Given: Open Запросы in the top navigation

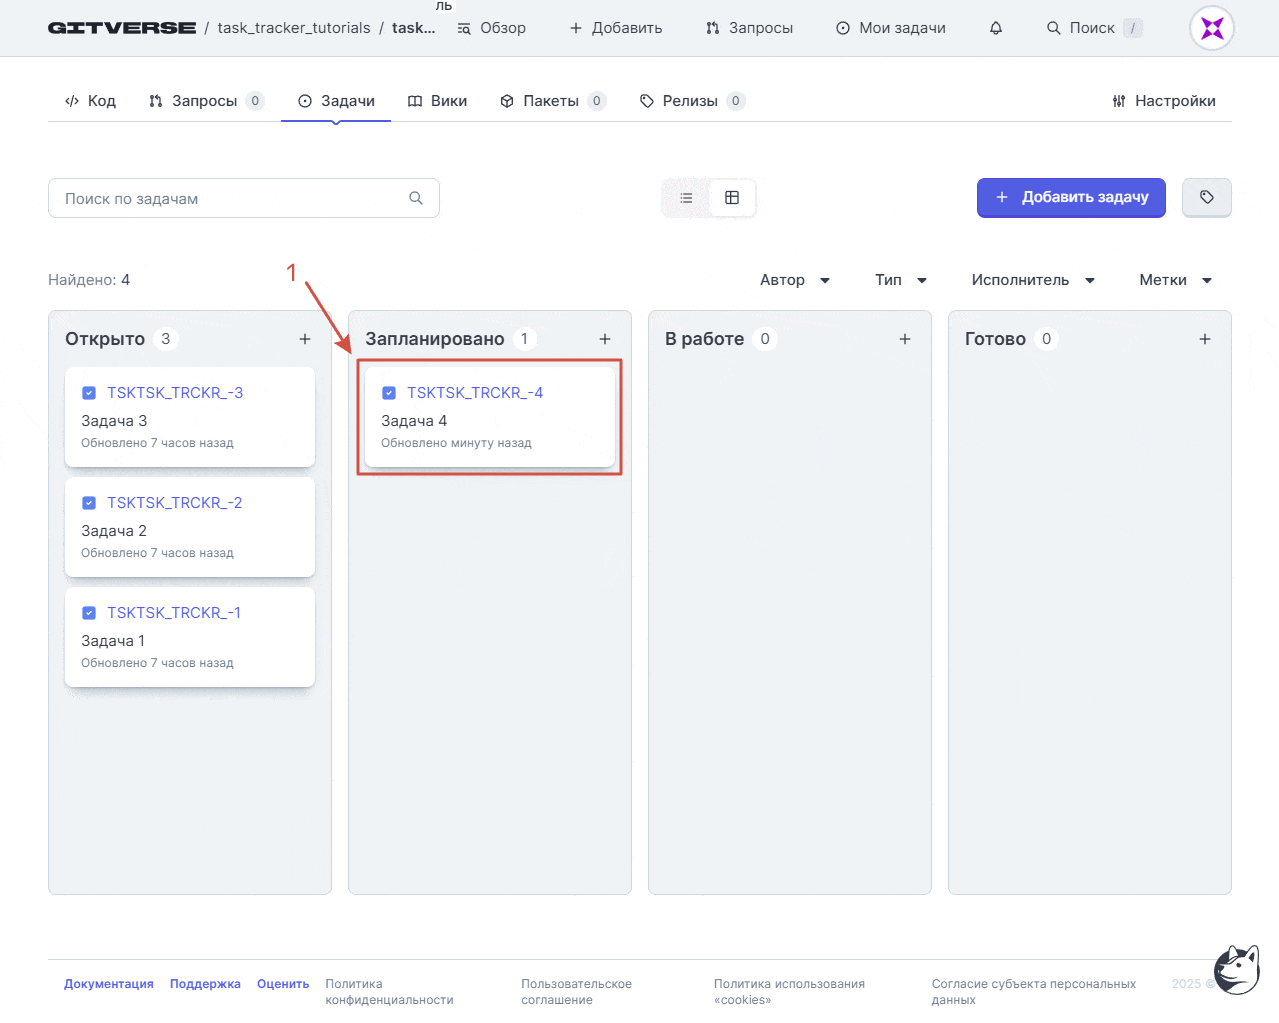Looking at the screenshot, I should (x=749, y=28).
